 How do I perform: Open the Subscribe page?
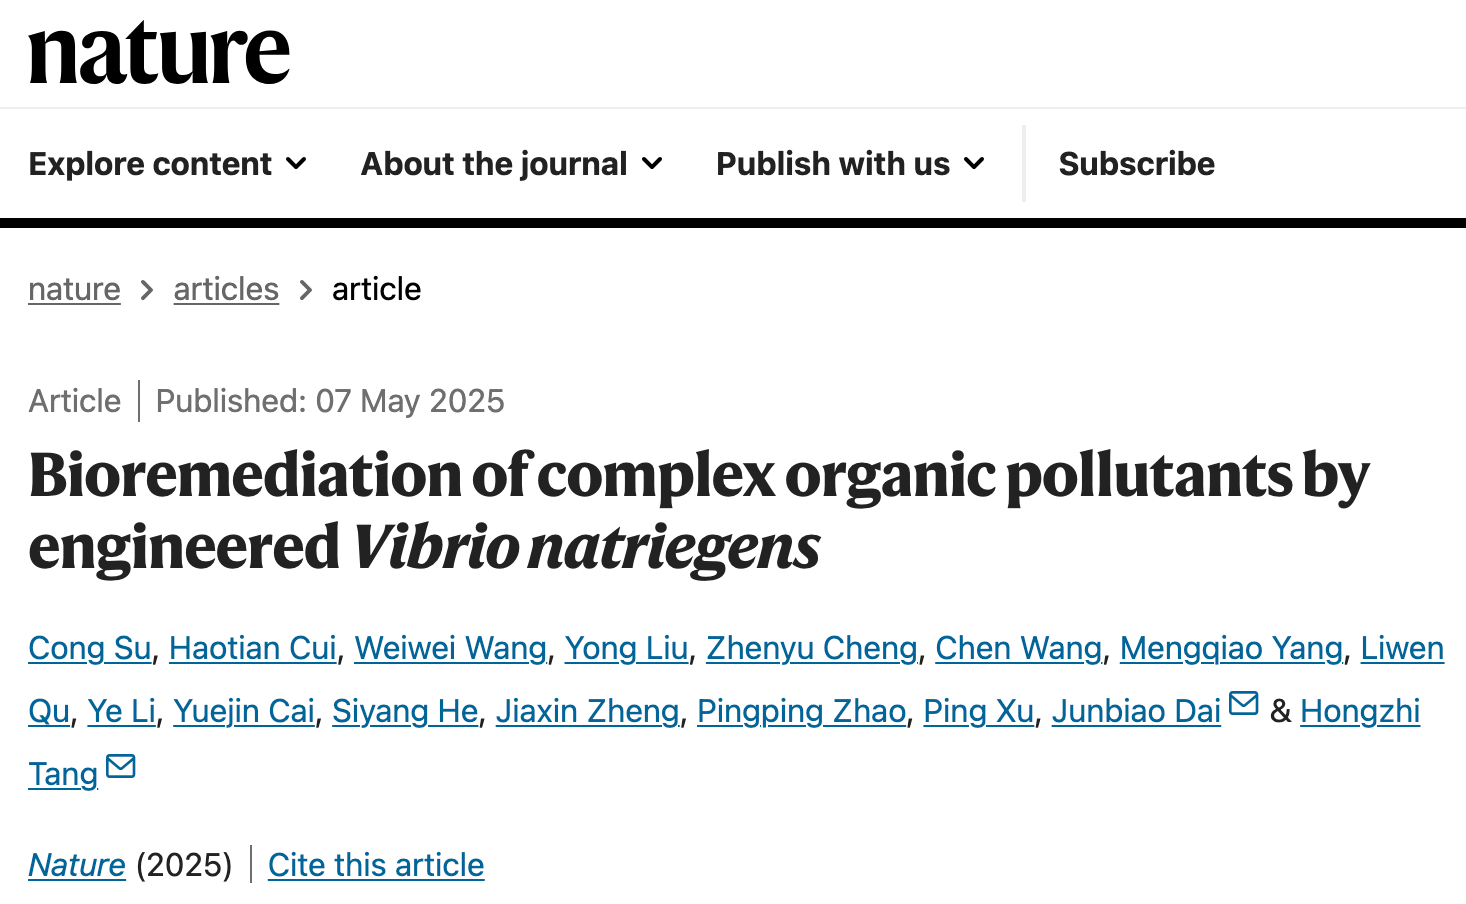1136,164
